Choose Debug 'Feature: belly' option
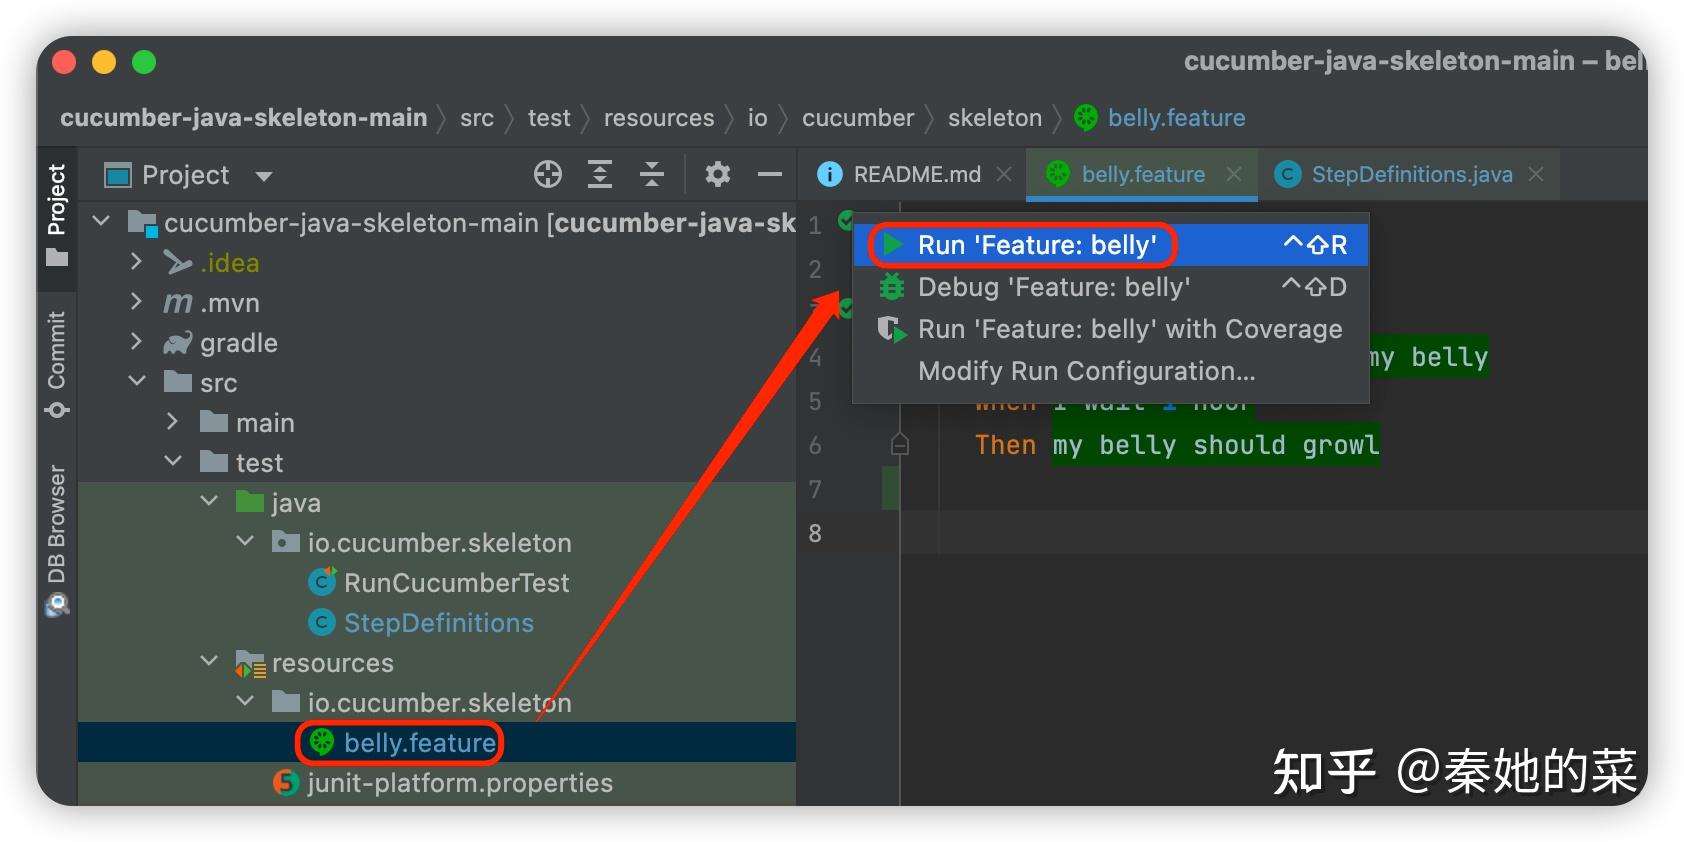This screenshot has height=842, width=1684. point(1054,288)
